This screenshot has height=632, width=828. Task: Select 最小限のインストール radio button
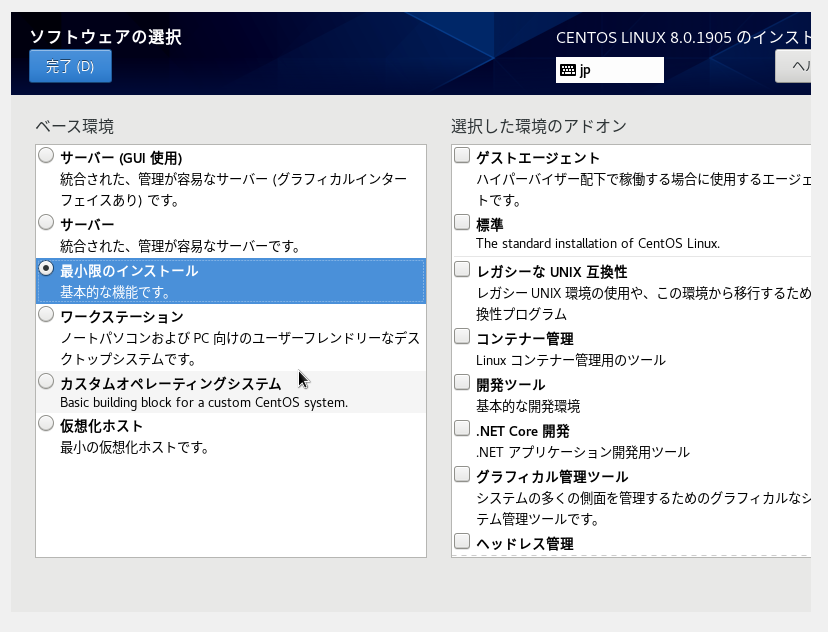point(46,268)
